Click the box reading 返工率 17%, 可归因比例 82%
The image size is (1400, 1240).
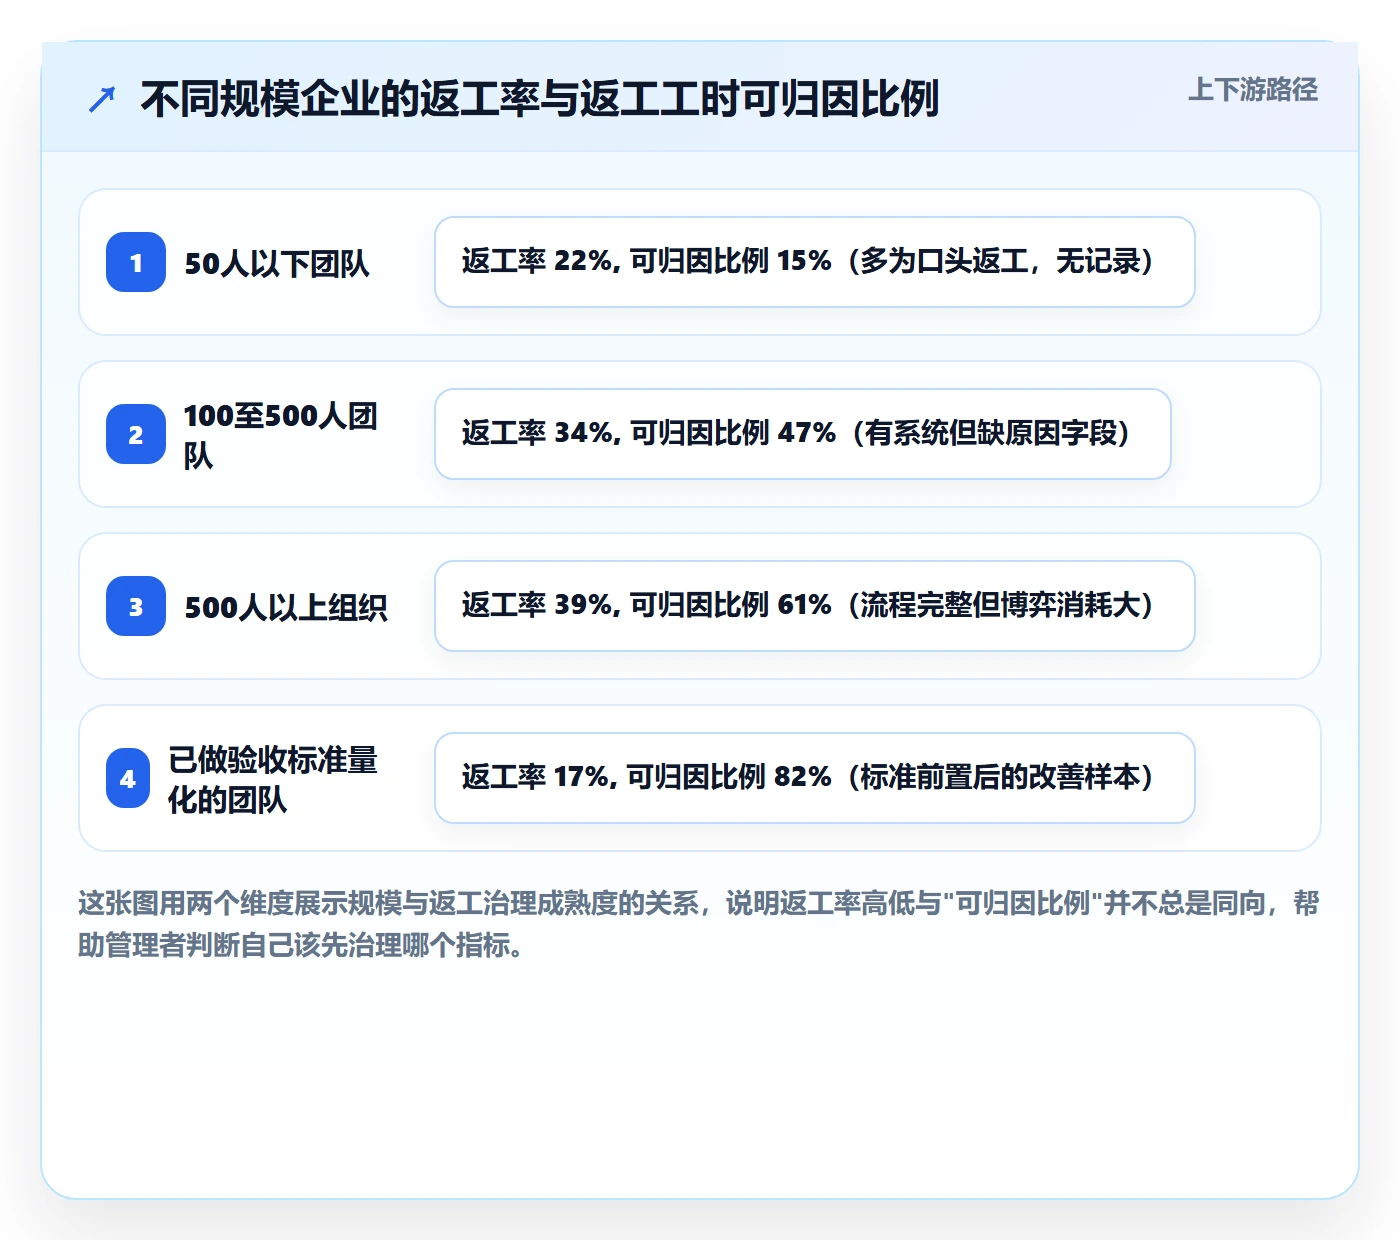pos(815,778)
